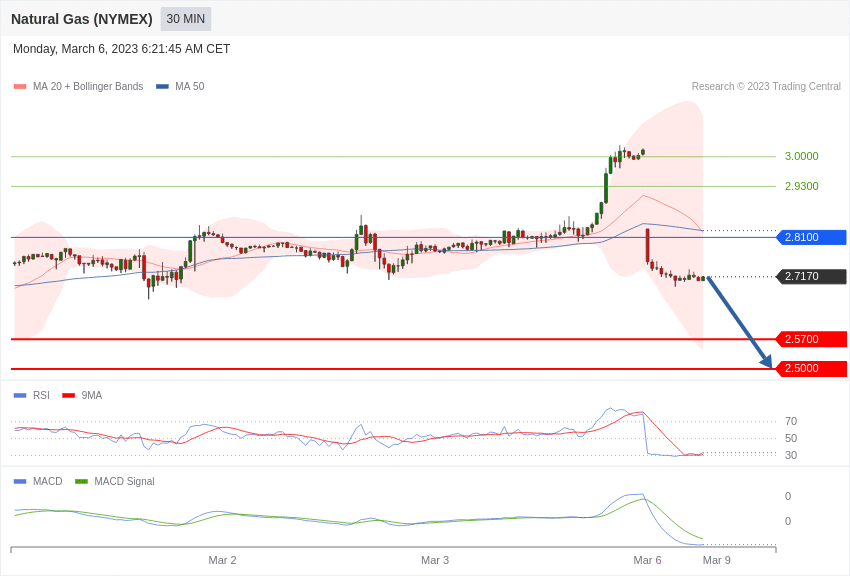
Task: Click the red 2.5700 support price tag
Action: [812, 339]
